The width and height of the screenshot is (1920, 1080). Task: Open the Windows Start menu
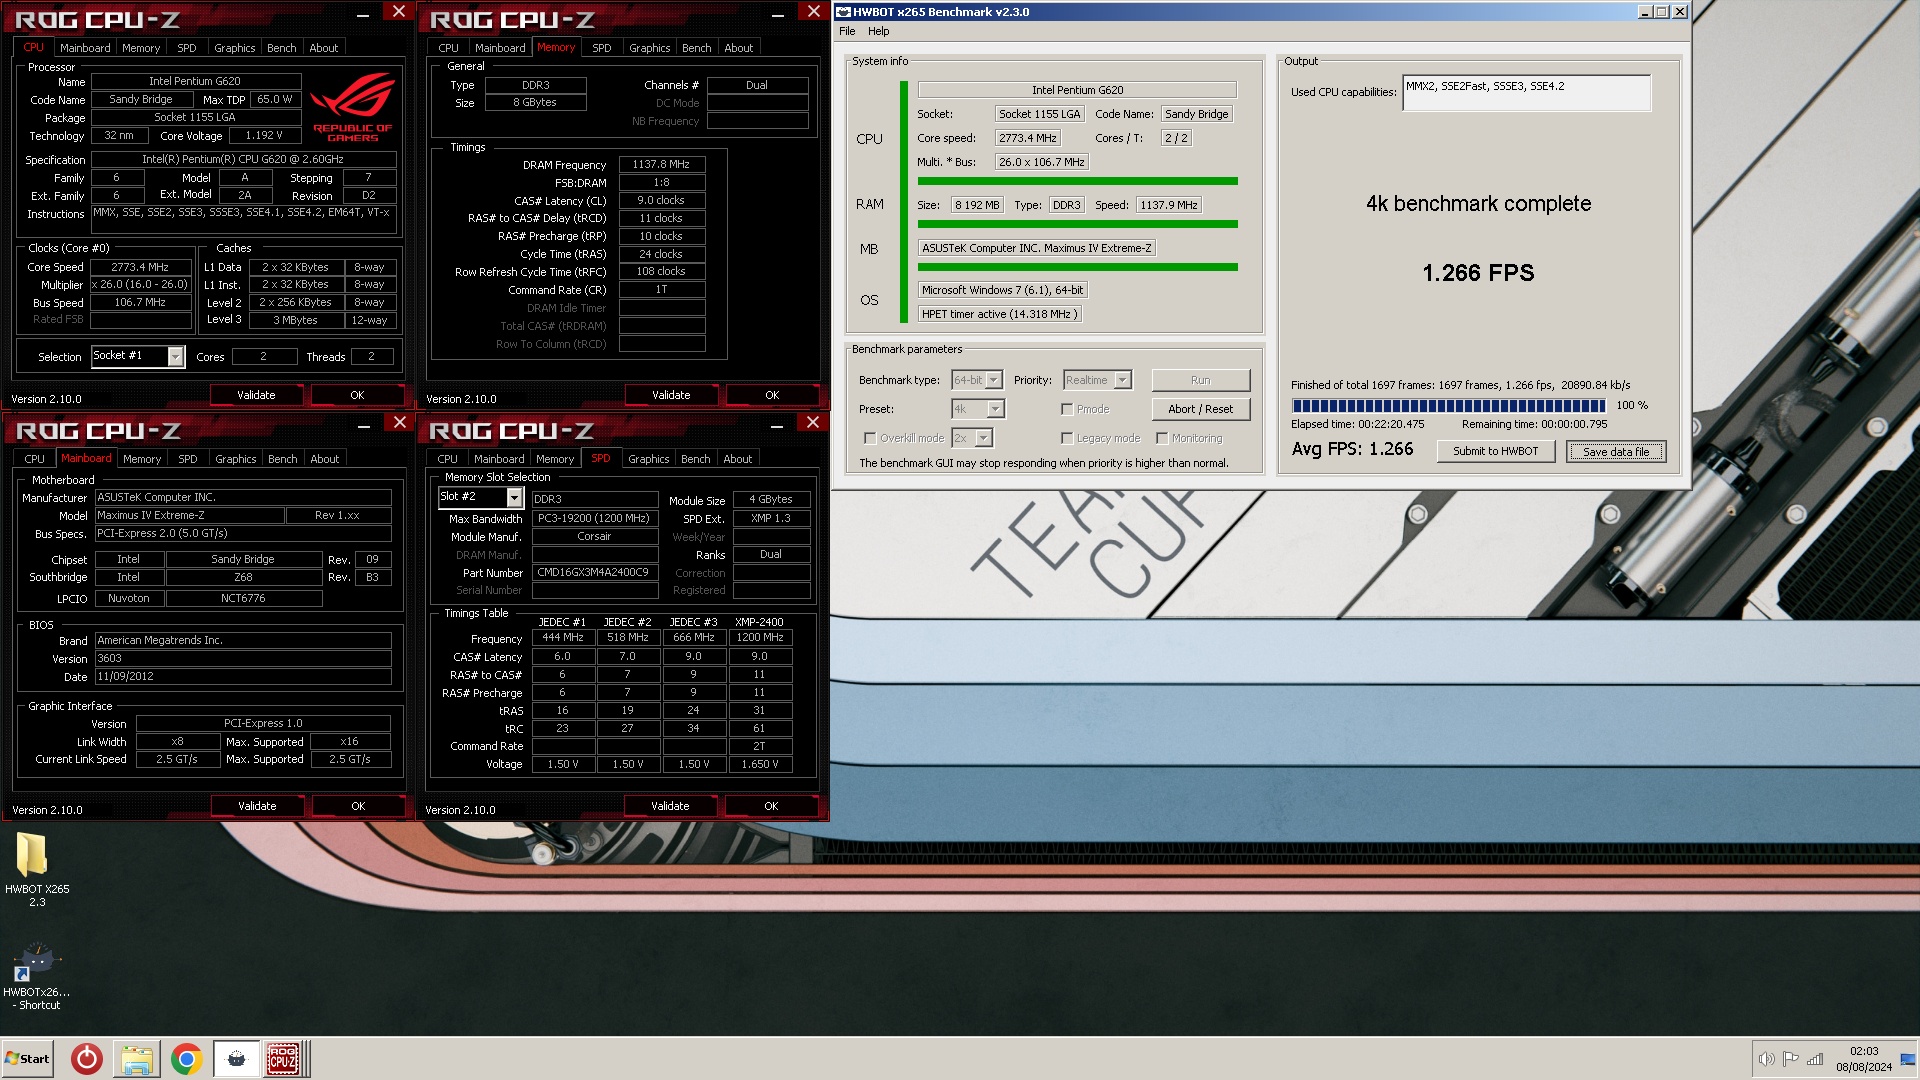28,1059
